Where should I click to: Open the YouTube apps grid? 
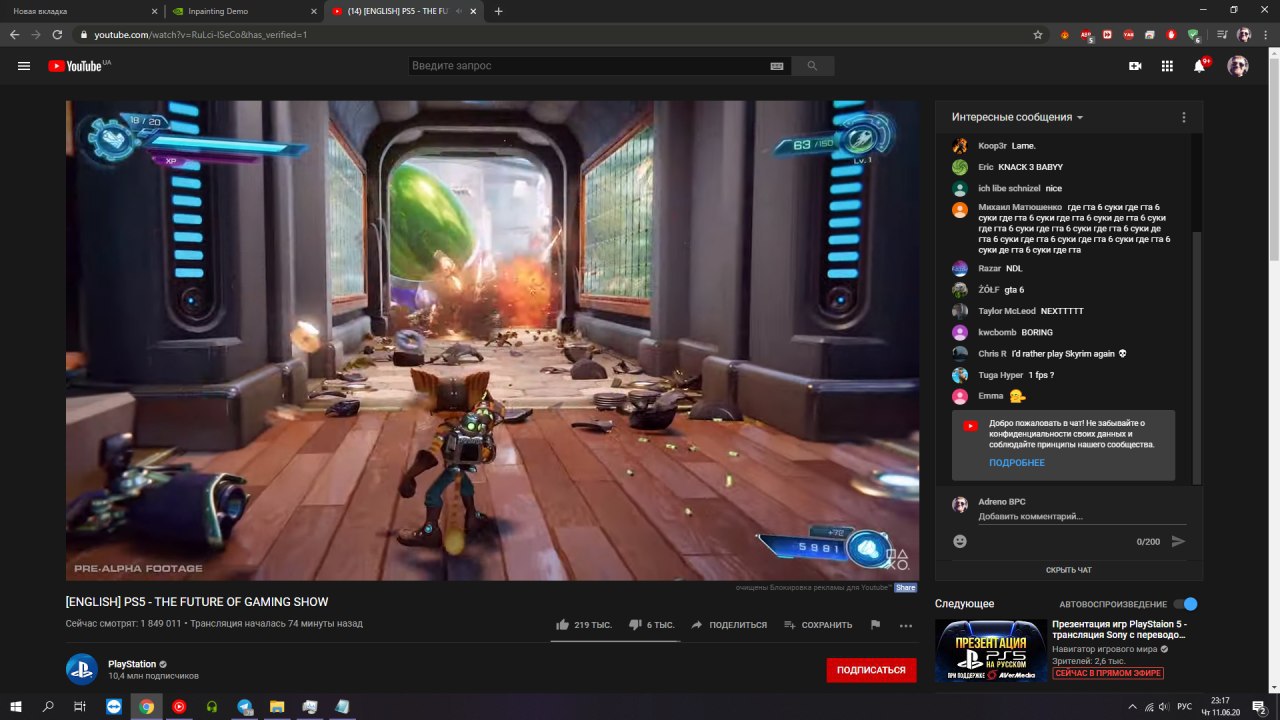1167,66
